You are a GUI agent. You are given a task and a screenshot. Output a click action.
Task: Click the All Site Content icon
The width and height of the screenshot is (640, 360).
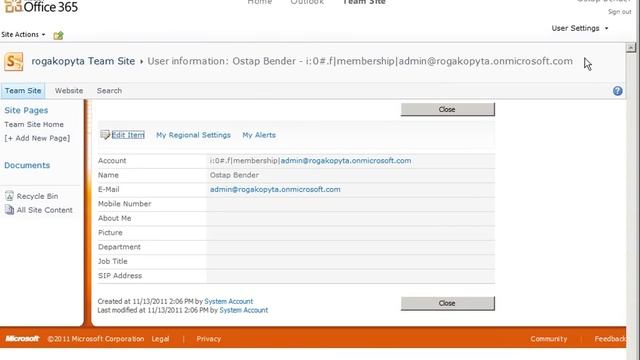(9, 210)
